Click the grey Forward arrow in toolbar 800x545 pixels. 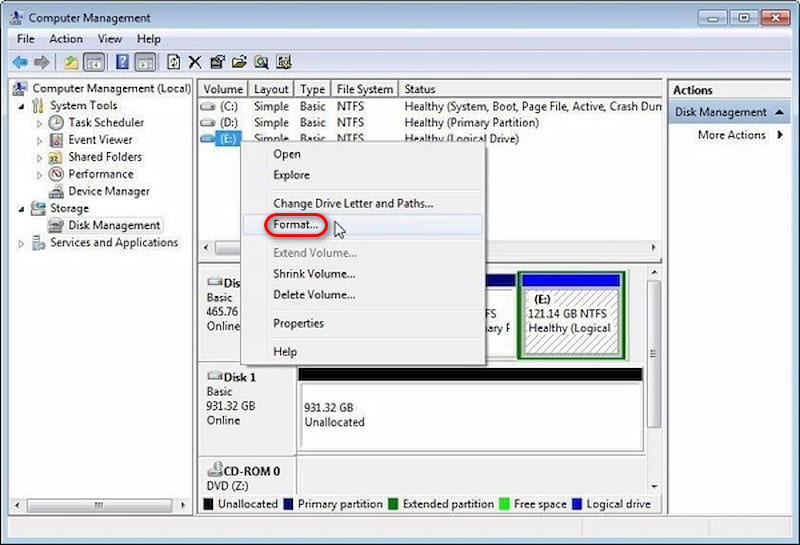[x=42, y=62]
